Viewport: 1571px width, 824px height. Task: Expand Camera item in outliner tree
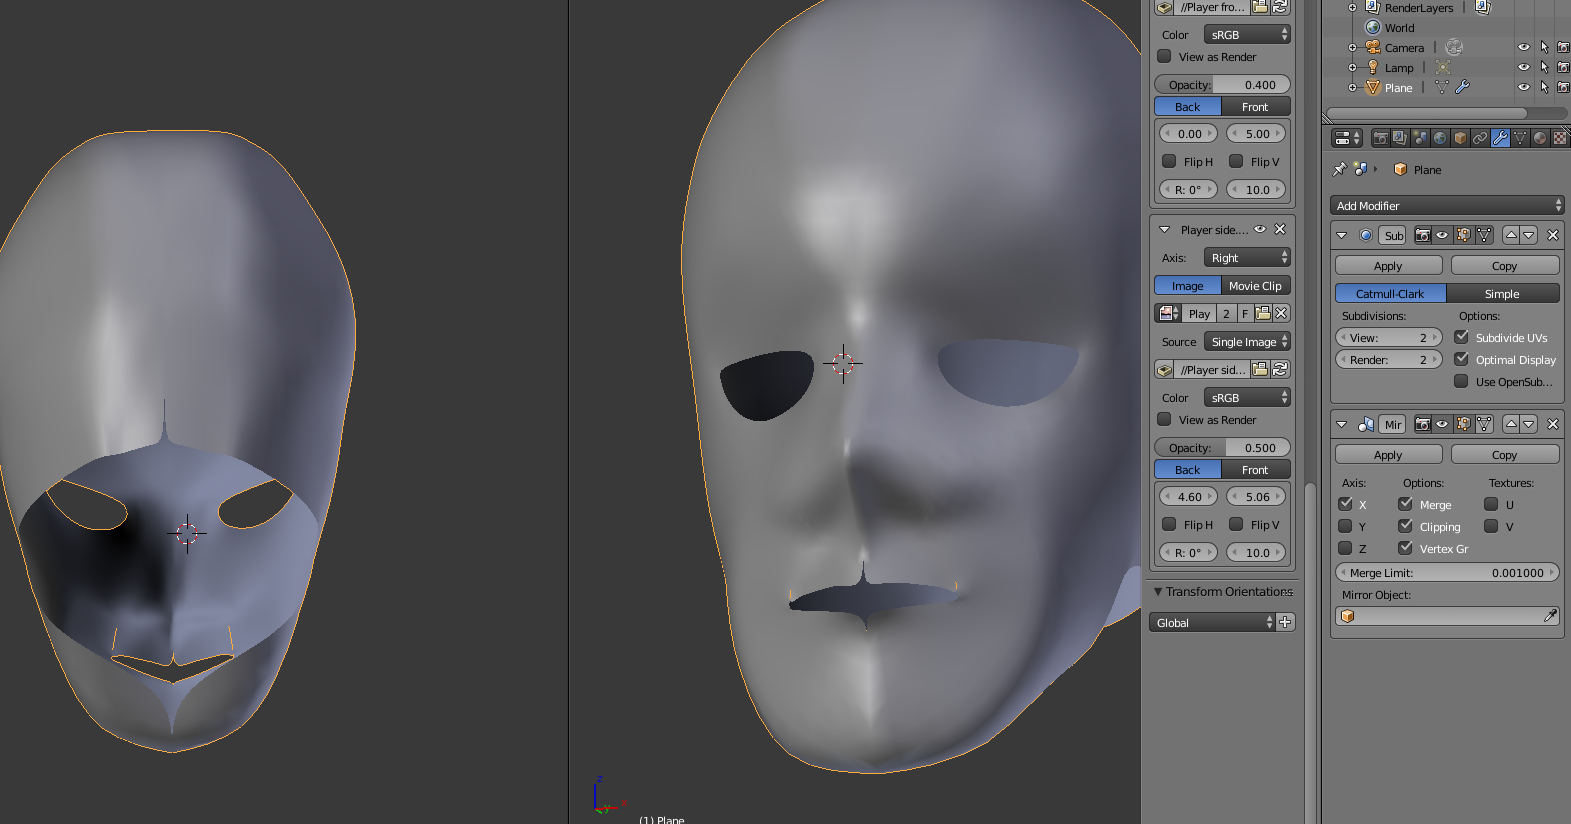click(1352, 47)
